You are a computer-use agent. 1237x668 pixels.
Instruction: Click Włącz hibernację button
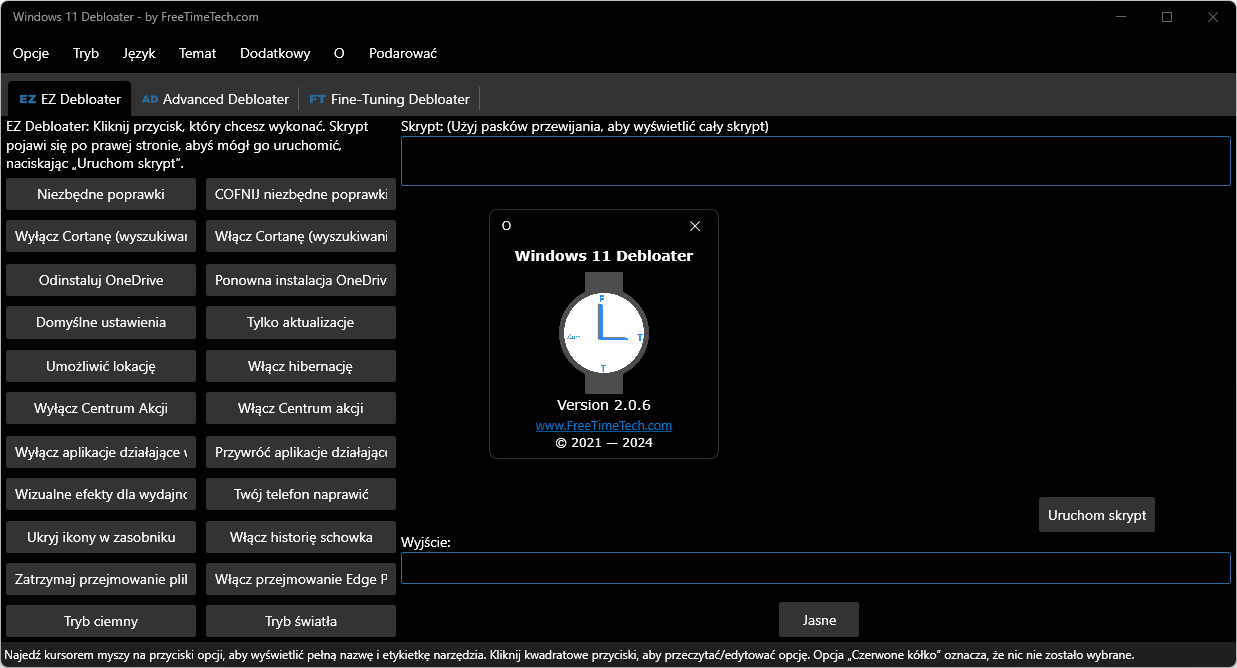(x=301, y=365)
